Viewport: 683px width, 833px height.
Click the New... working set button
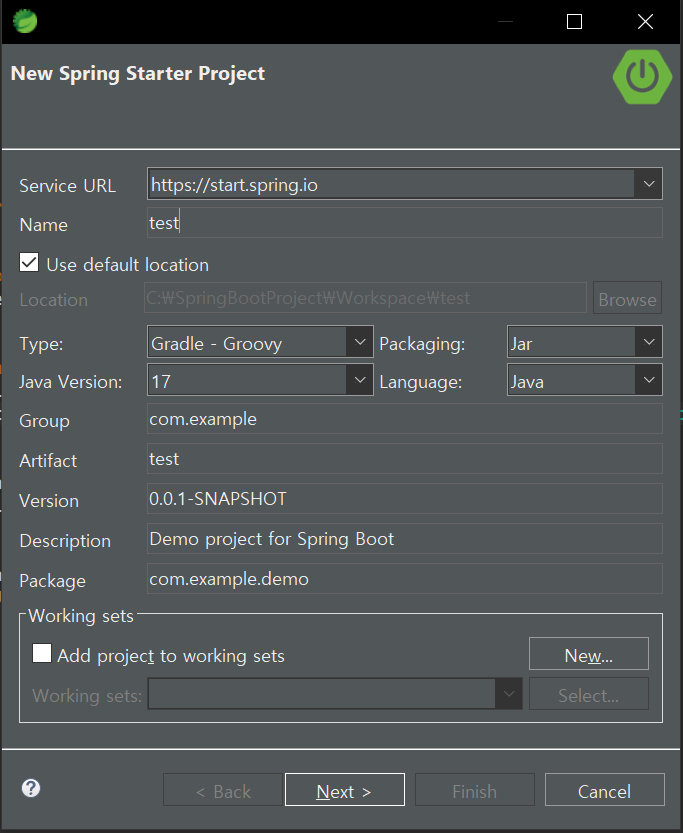588,655
